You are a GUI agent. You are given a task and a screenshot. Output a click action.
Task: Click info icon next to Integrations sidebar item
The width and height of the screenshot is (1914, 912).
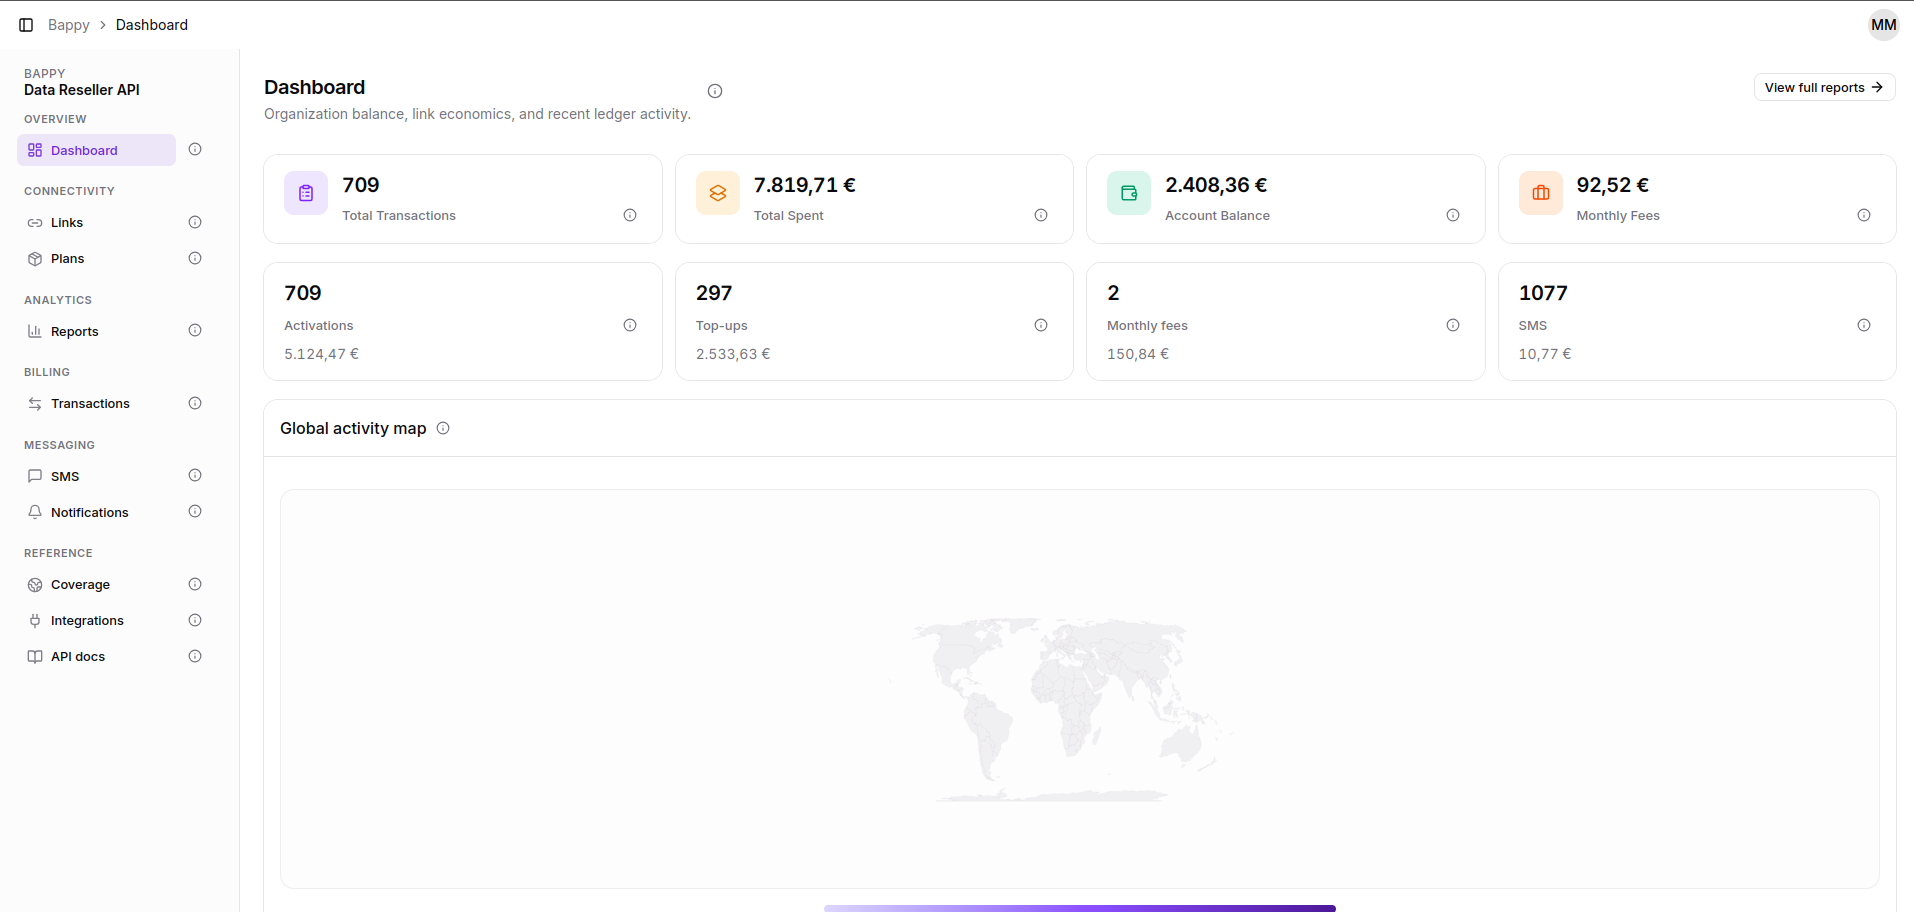pyautogui.click(x=195, y=620)
